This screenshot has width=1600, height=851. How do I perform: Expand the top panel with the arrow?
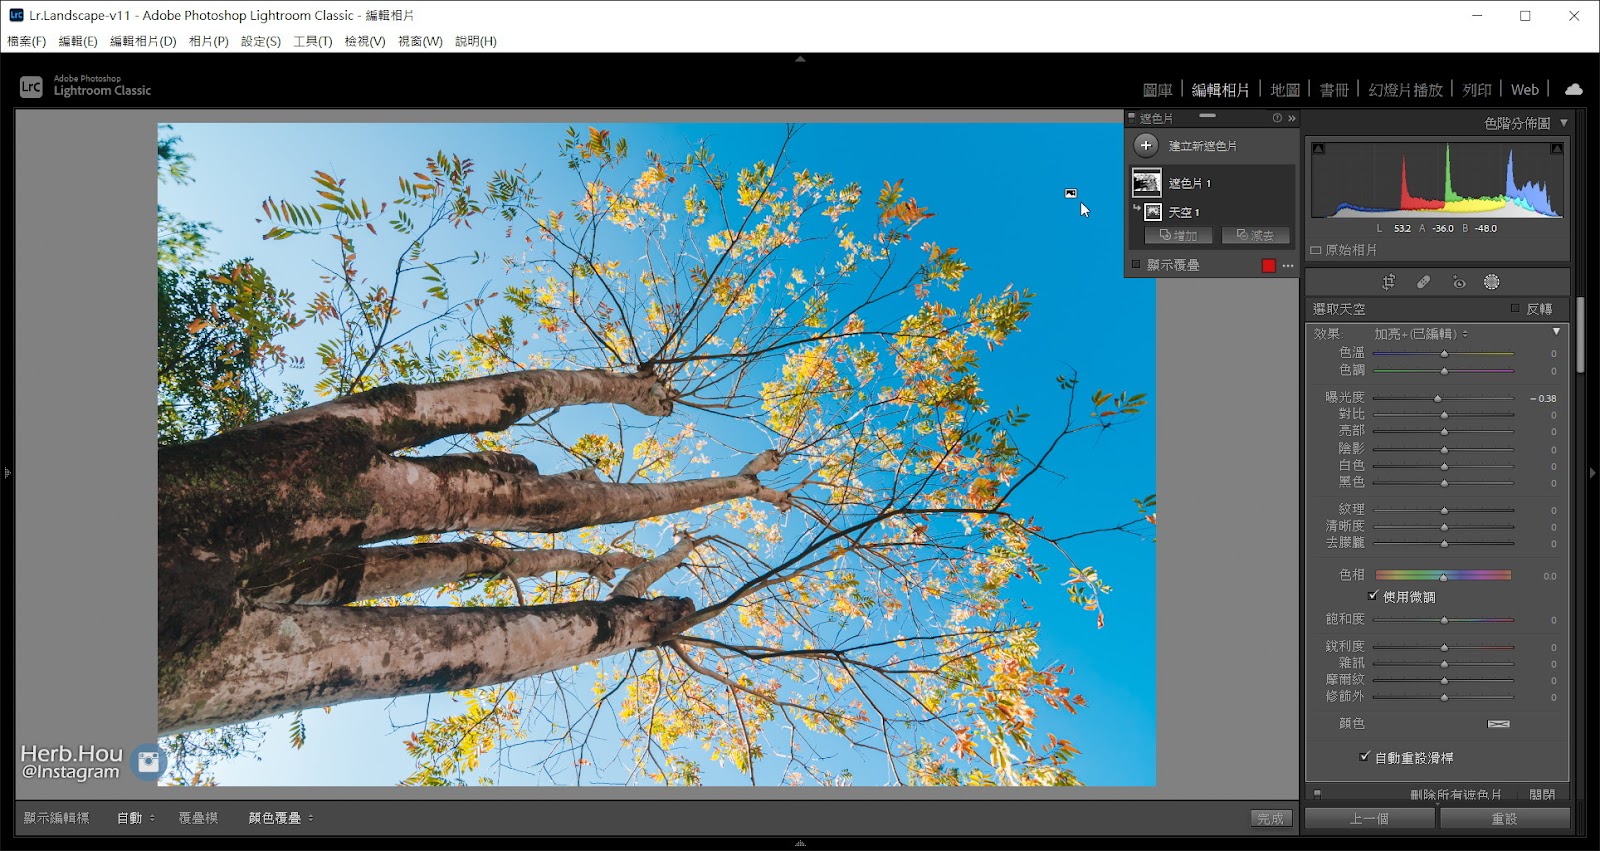point(800,59)
